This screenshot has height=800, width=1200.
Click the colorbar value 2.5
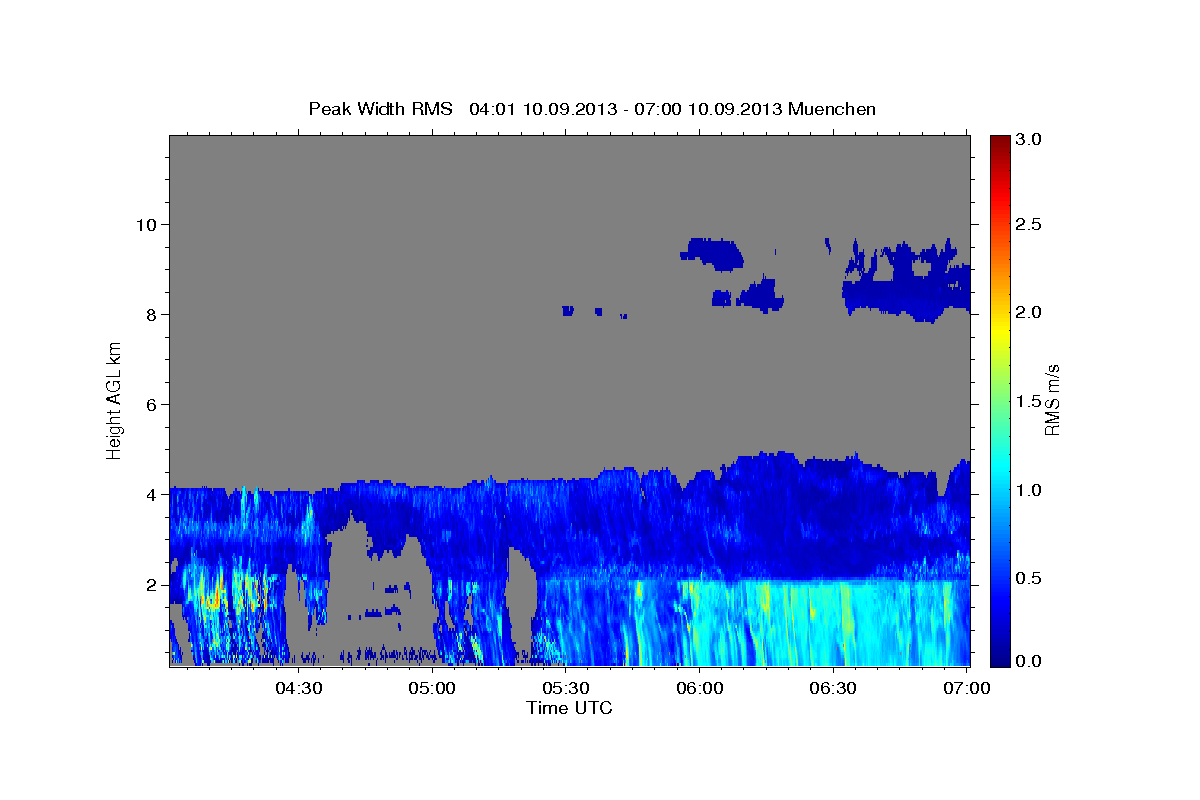pyautogui.click(x=1029, y=224)
